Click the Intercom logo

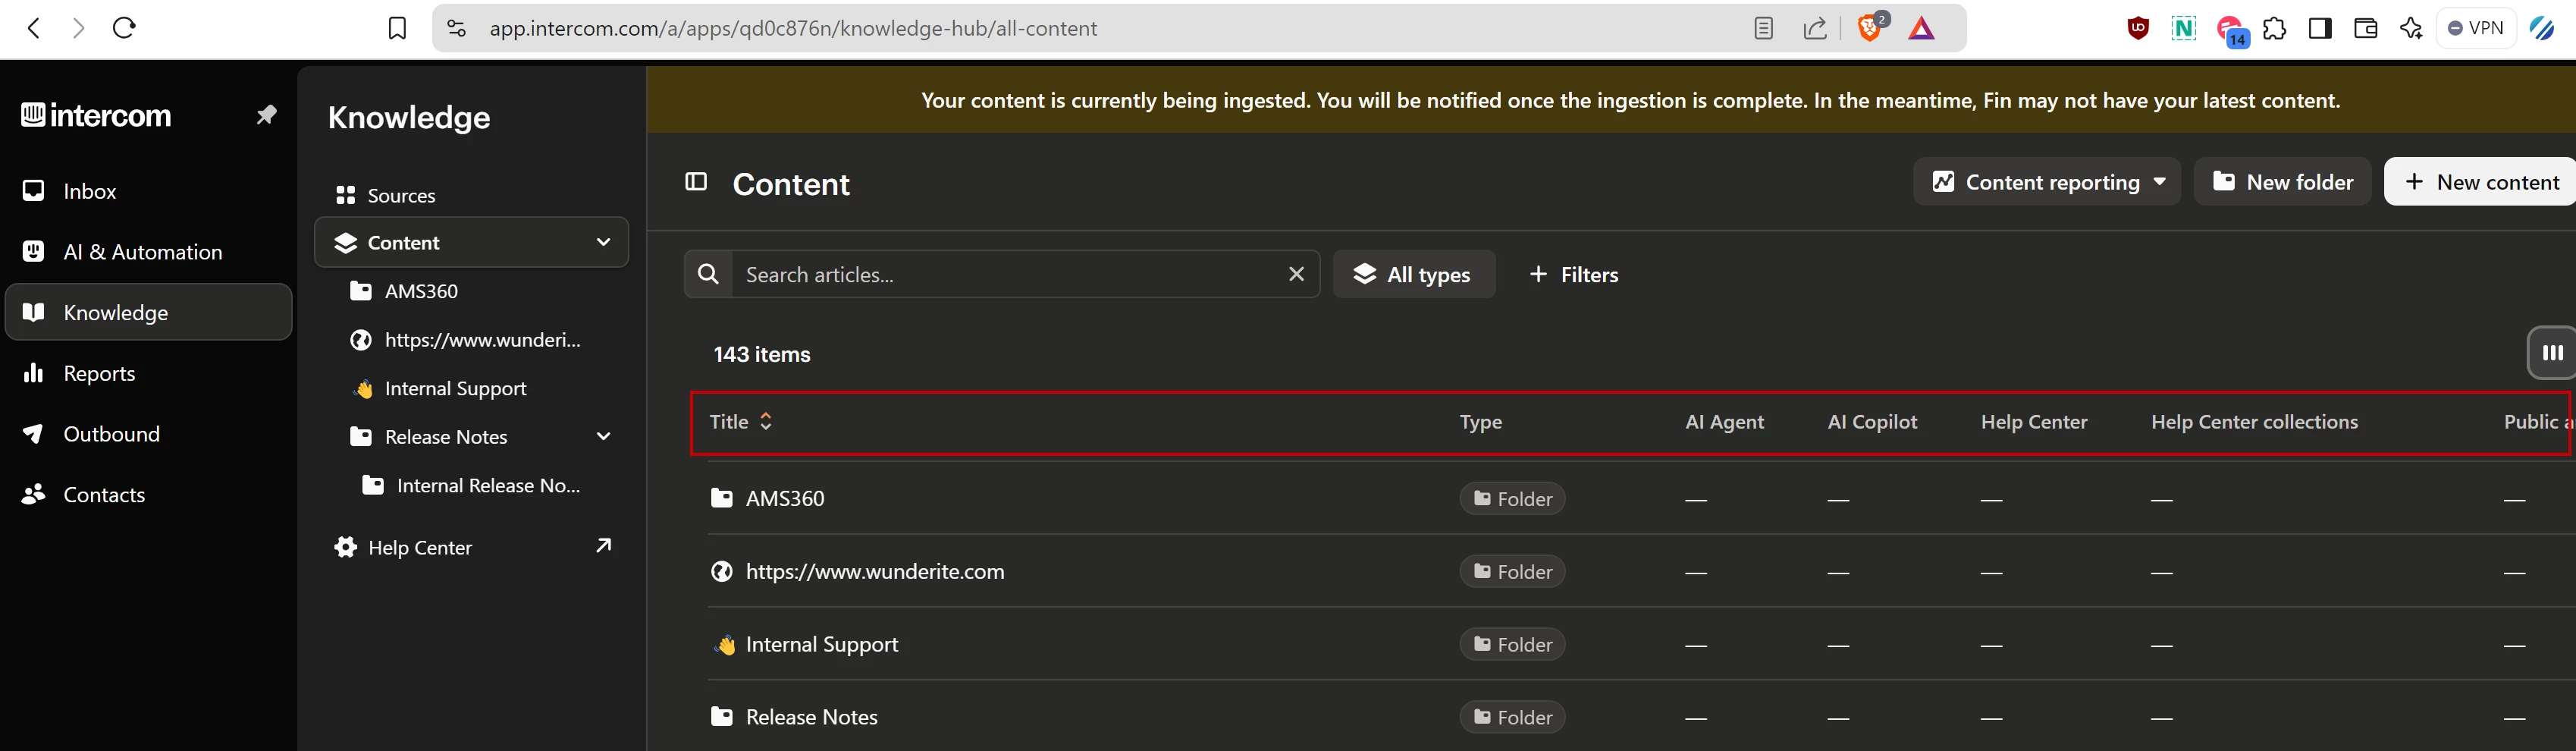coord(97,116)
